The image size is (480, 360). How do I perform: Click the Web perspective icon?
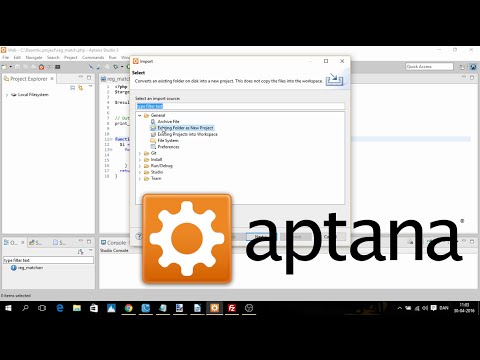point(473,67)
